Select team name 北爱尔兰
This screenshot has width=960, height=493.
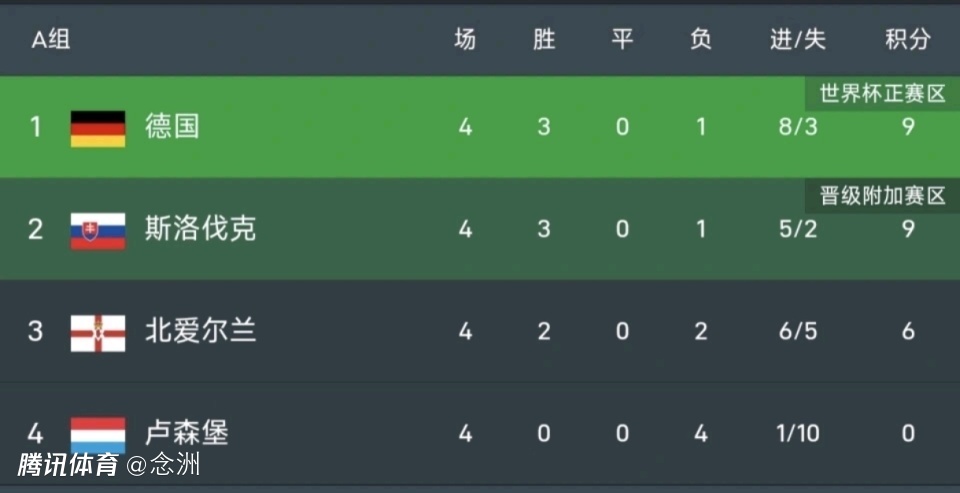pyautogui.click(x=200, y=331)
